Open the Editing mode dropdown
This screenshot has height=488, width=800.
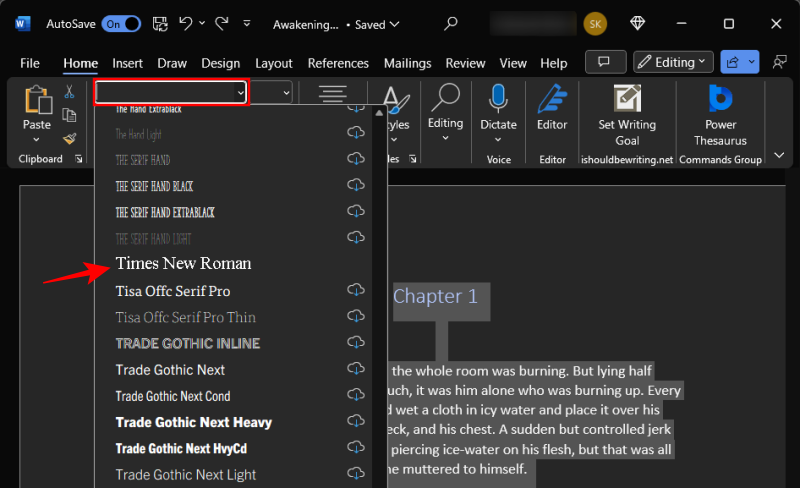(673, 62)
